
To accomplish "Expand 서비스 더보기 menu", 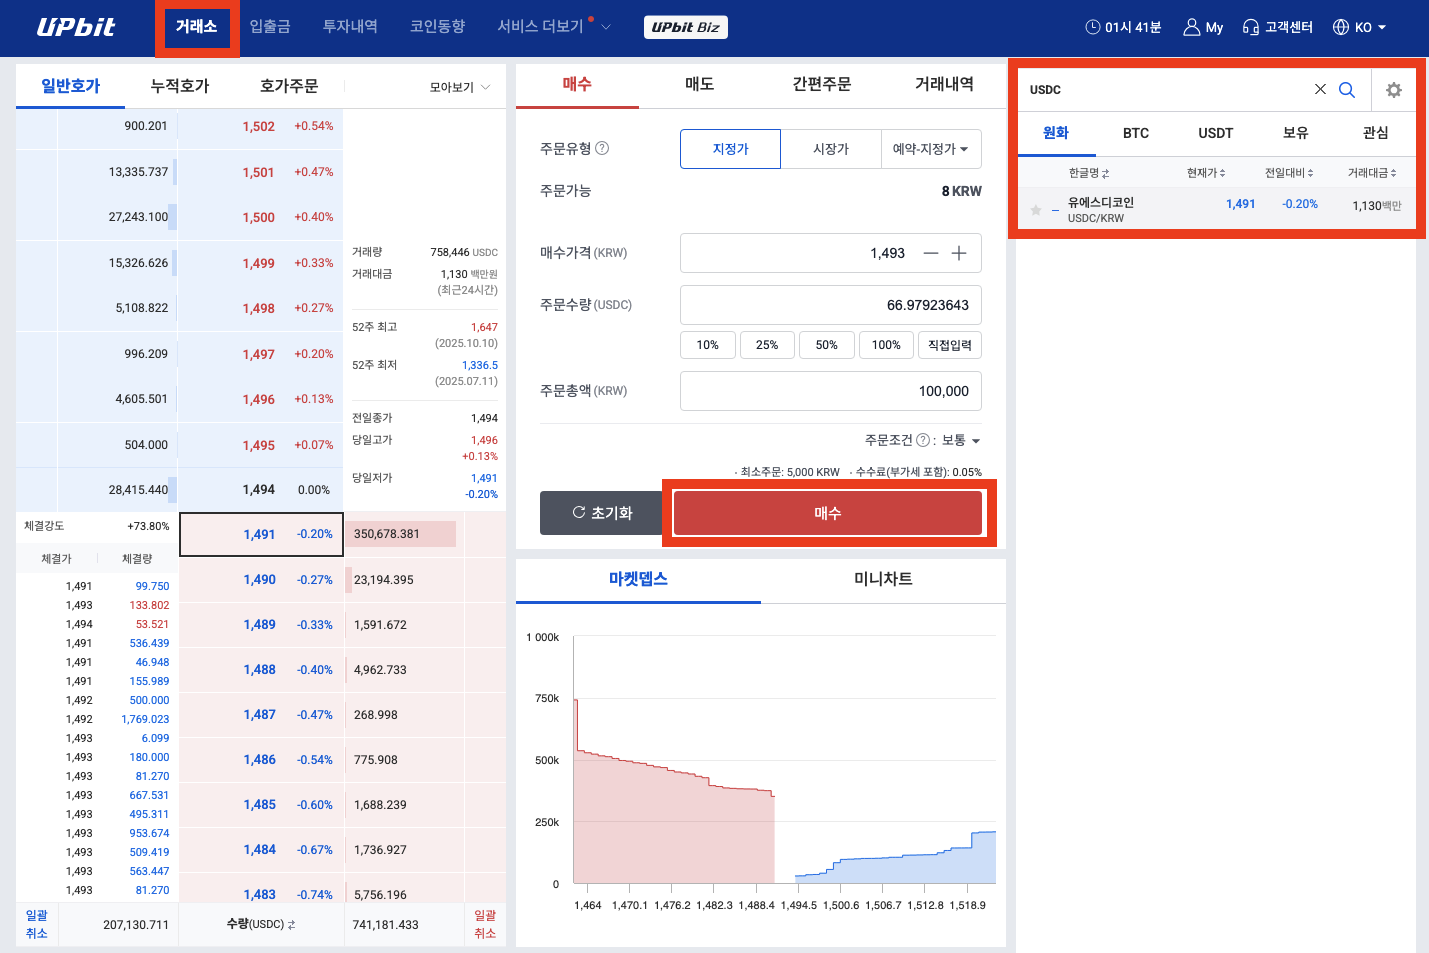I will tap(554, 26).
